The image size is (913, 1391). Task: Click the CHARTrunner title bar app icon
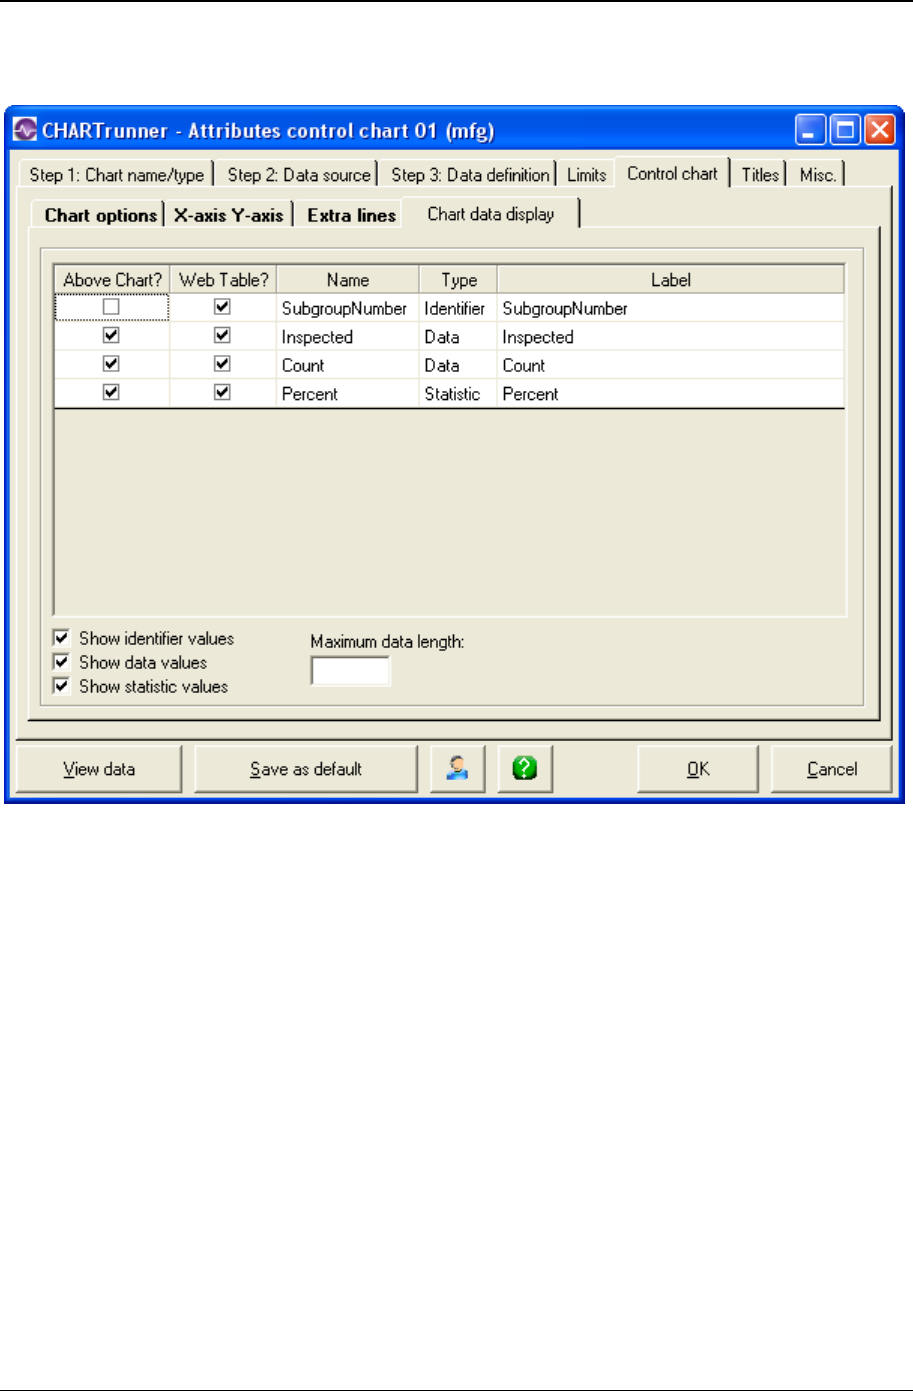coord(25,131)
